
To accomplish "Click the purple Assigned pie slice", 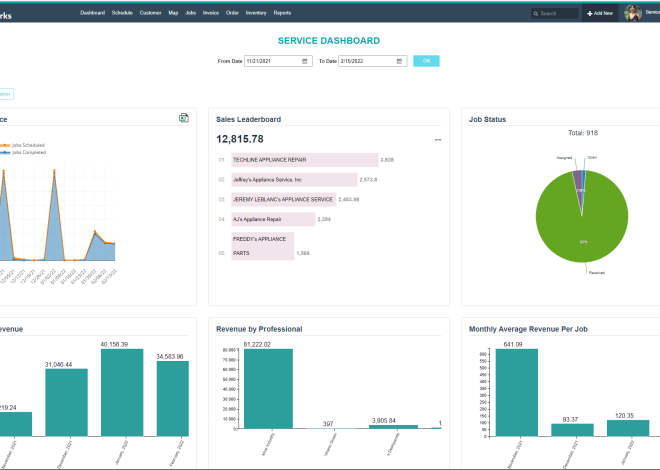I will pos(578,185).
